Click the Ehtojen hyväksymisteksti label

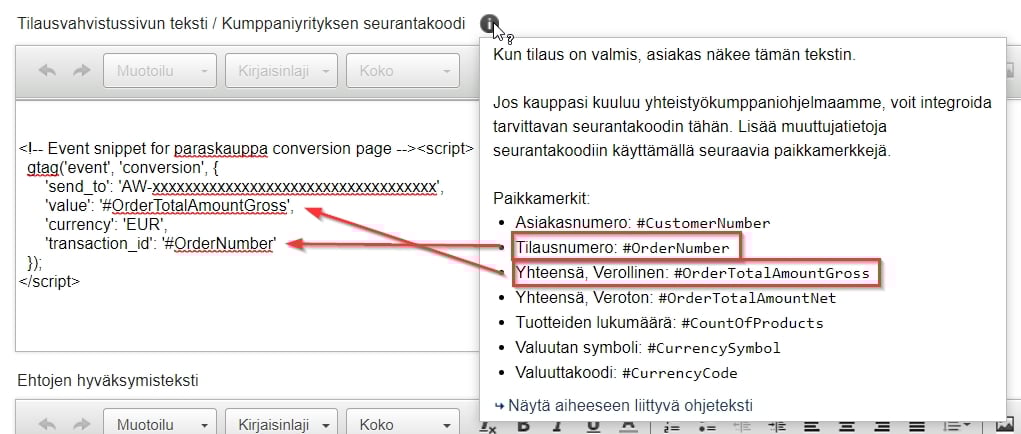pyautogui.click(x=107, y=381)
